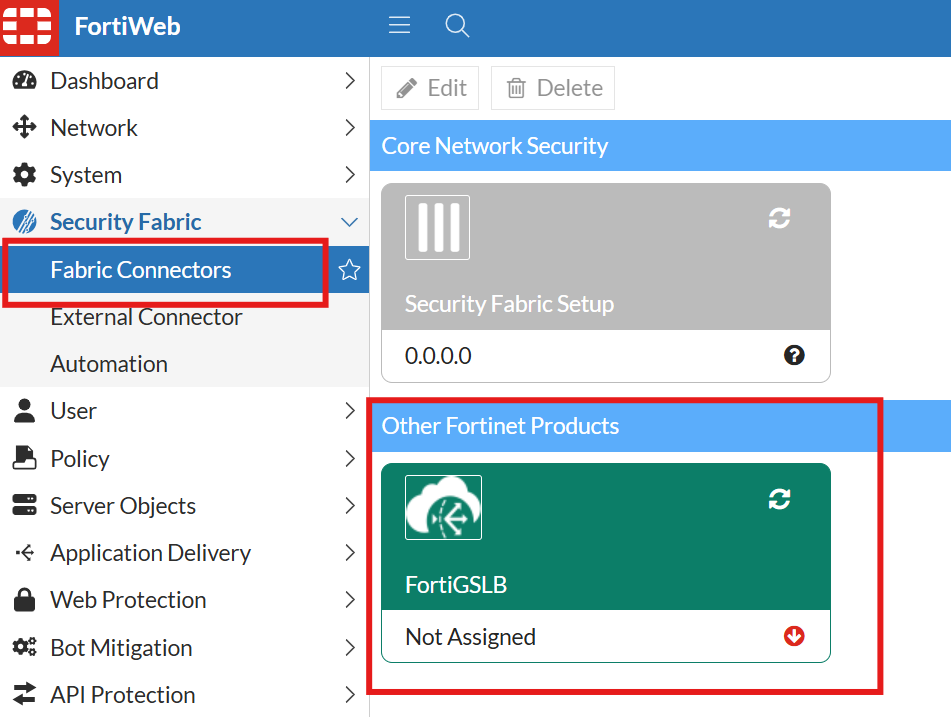Expand the Server Objects chevron

350,505
